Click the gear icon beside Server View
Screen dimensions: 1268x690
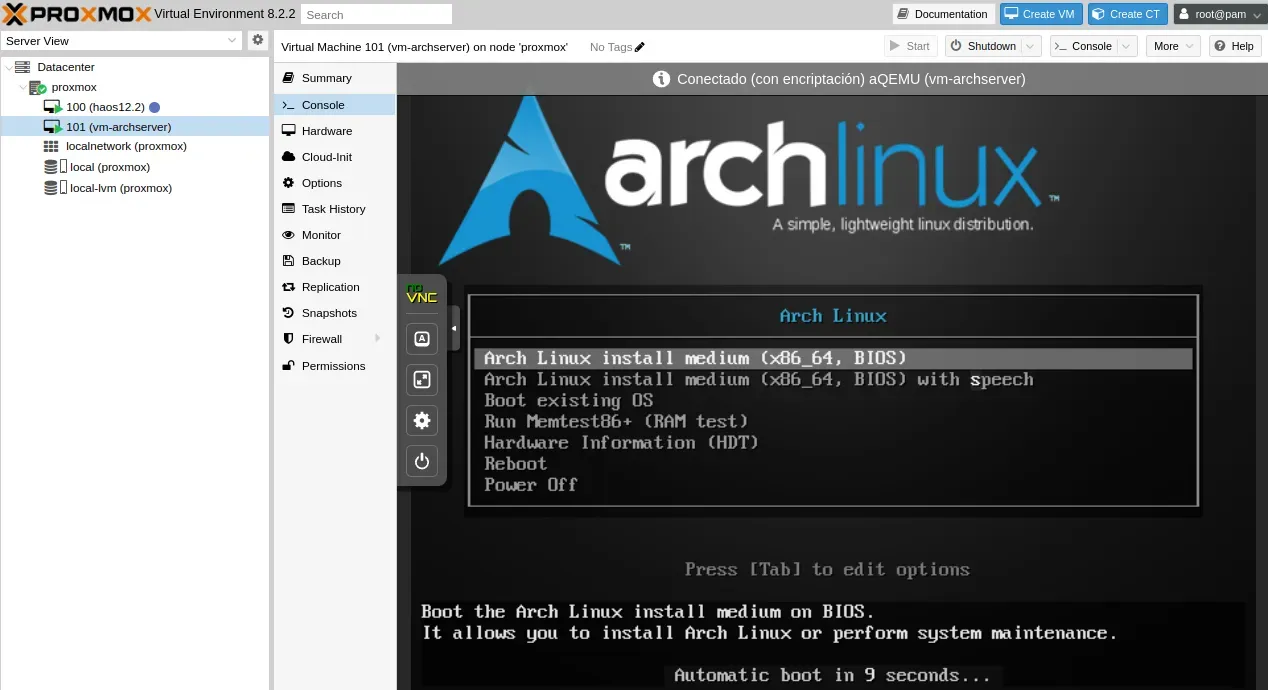coord(258,40)
